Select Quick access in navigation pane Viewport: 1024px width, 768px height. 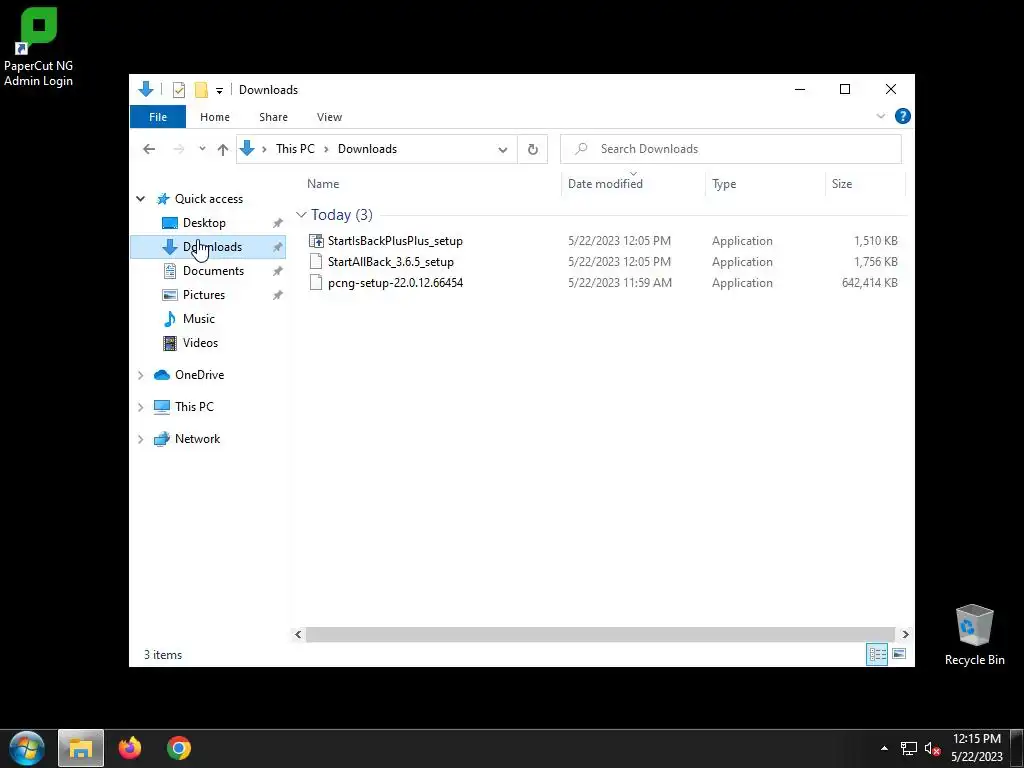coord(208,199)
